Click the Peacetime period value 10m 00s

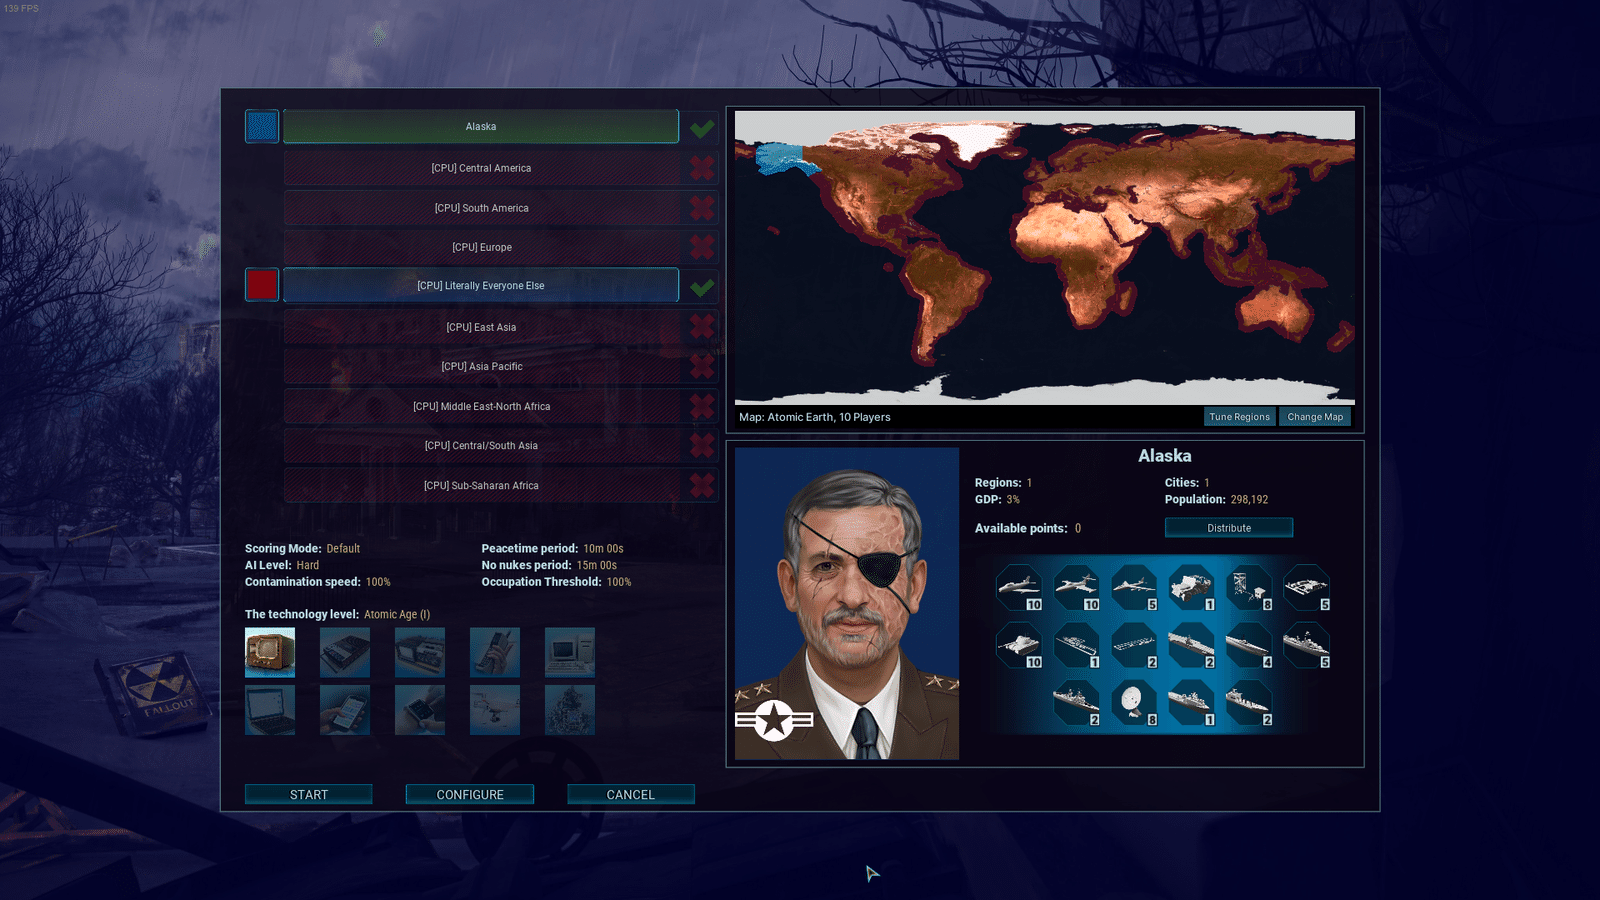pyautogui.click(x=603, y=548)
